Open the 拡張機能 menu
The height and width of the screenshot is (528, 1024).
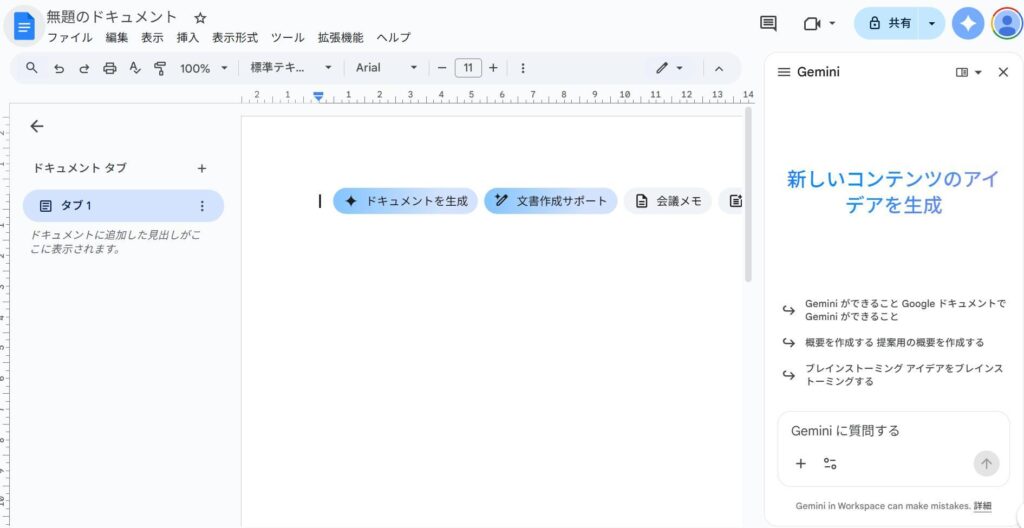pyautogui.click(x=340, y=38)
